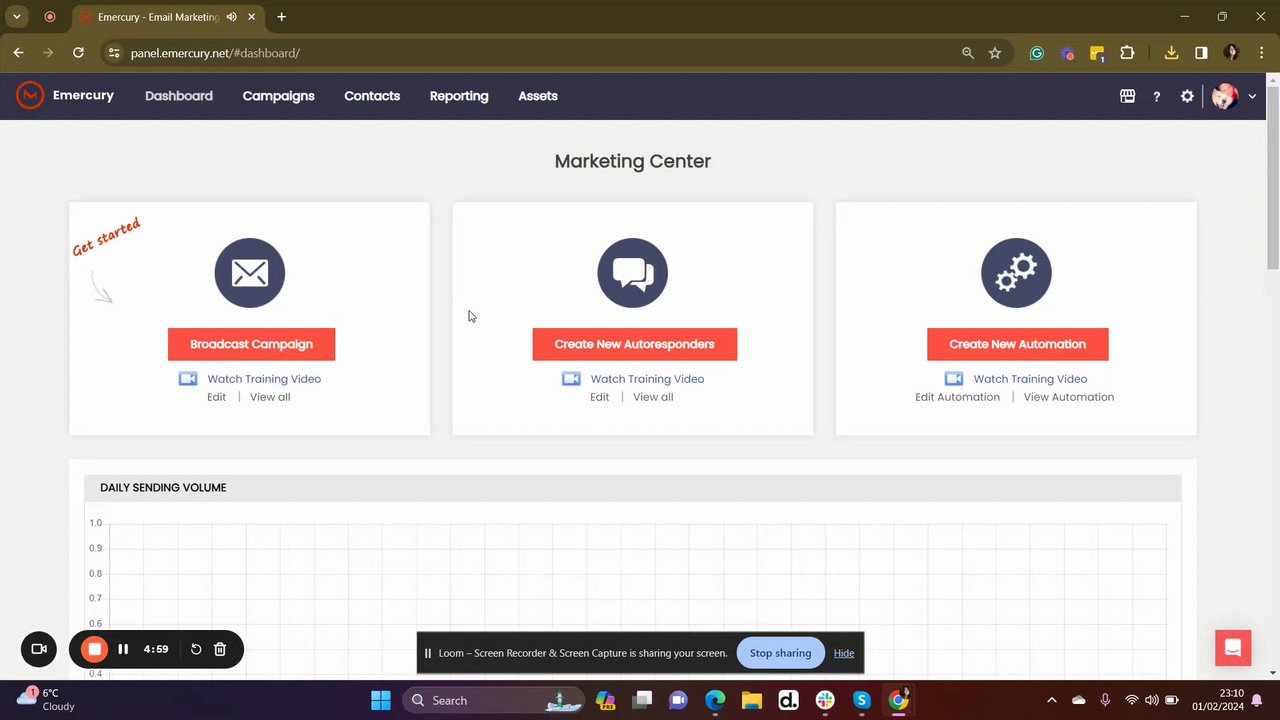Image resolution: width=1280 pixels, height=720 pixels.
Task: Click video camera icon under Autoresponders
Action: (x=571, y=379)
